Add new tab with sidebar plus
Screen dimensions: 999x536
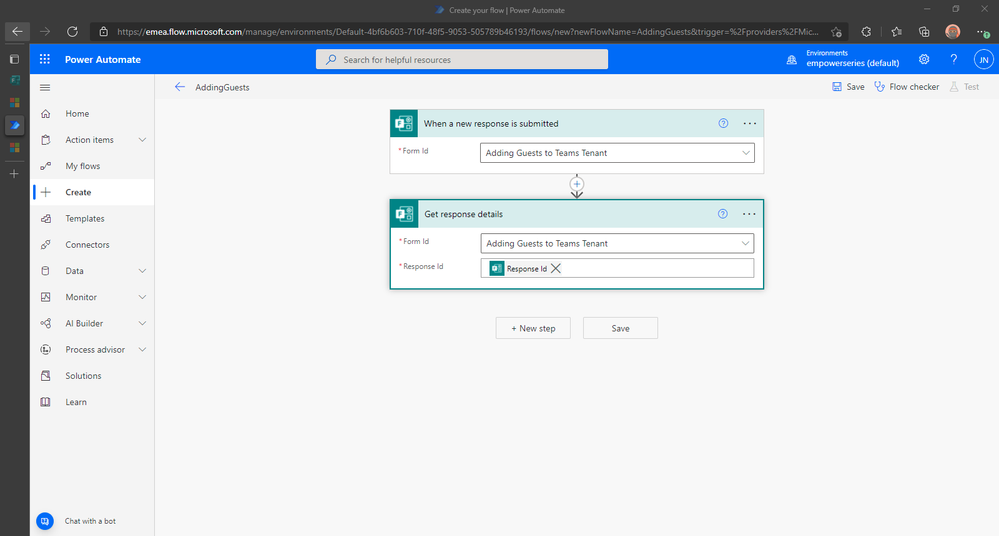click(x=14, y=173)
